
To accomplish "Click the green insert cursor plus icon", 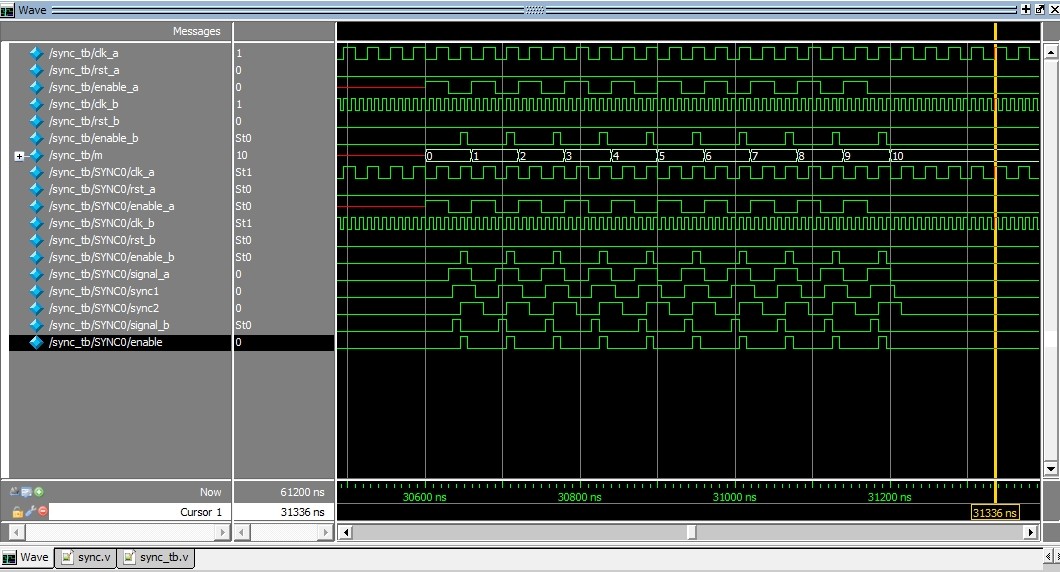I will [39, 492].
